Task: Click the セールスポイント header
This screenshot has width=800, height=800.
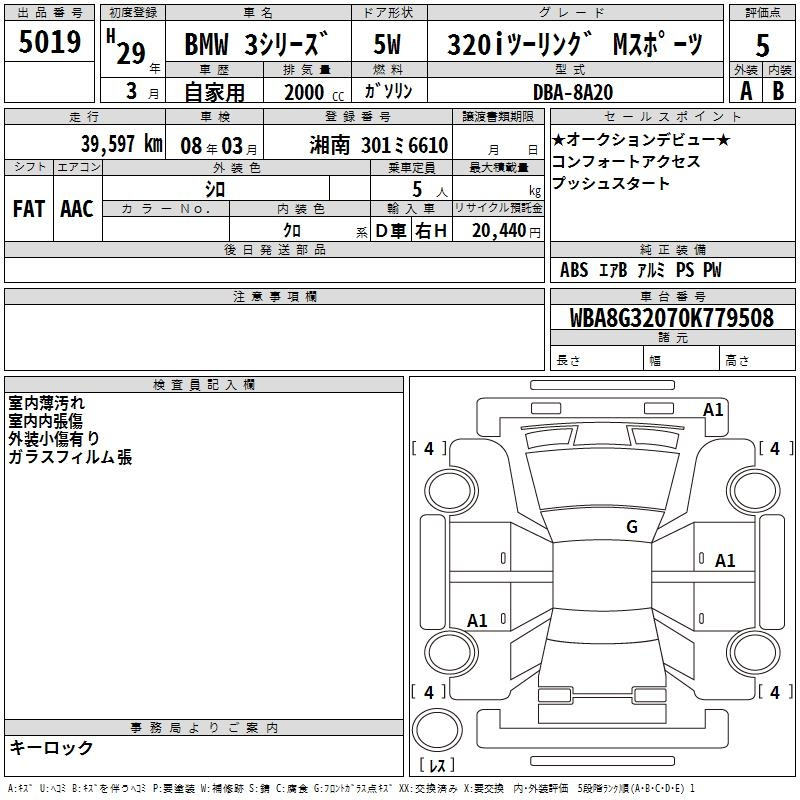Action: coord(672,117)
